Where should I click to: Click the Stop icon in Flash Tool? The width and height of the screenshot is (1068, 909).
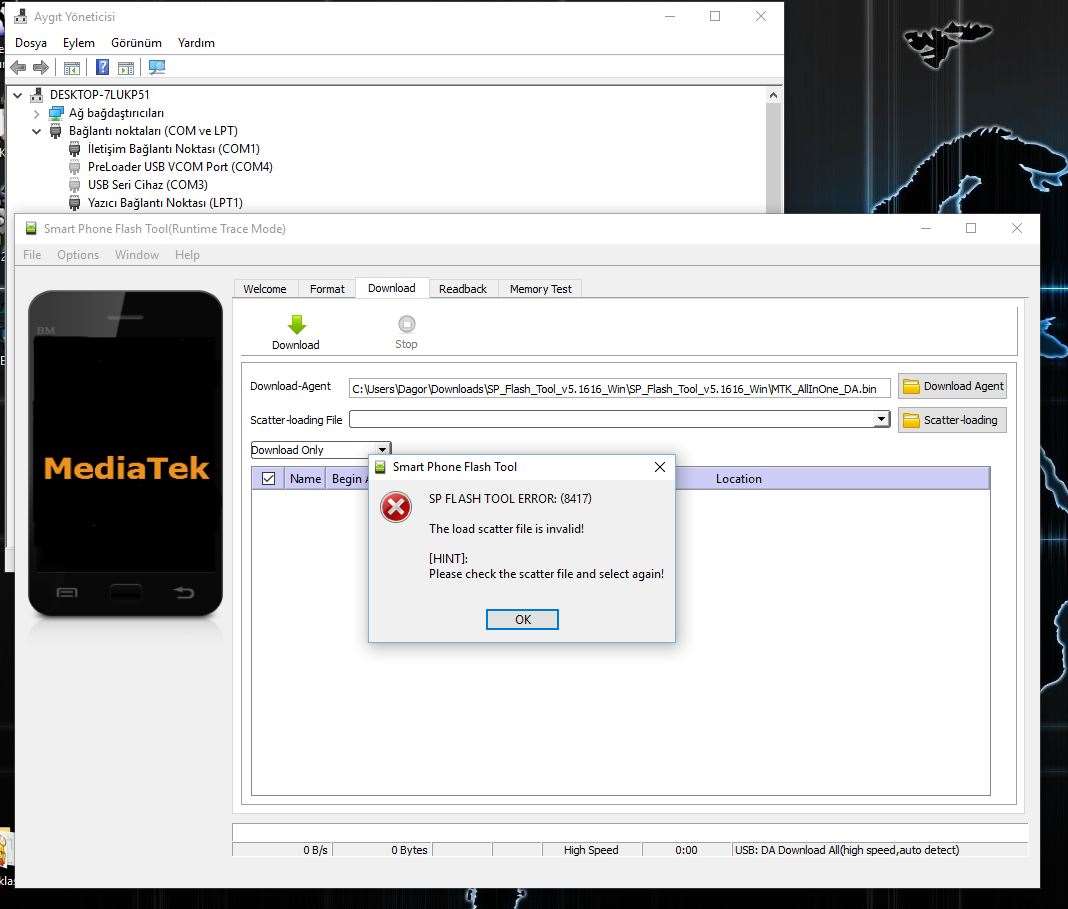[407, 323]
